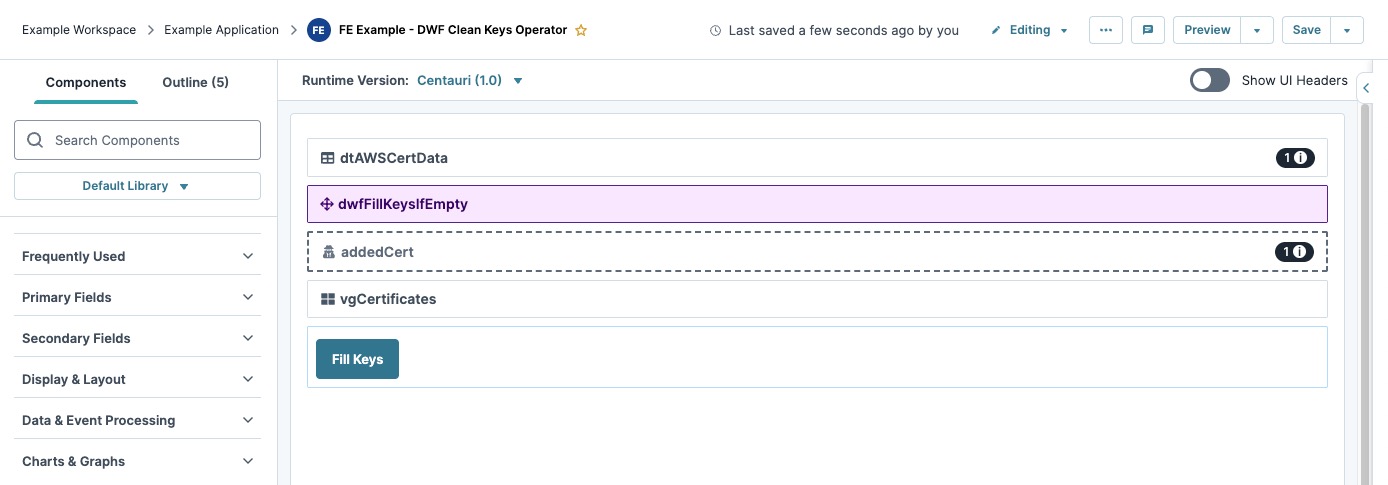This screenshot has height=485, width=1388.
Task: Expand the Frequently Used section
Action: coord(137,256)
